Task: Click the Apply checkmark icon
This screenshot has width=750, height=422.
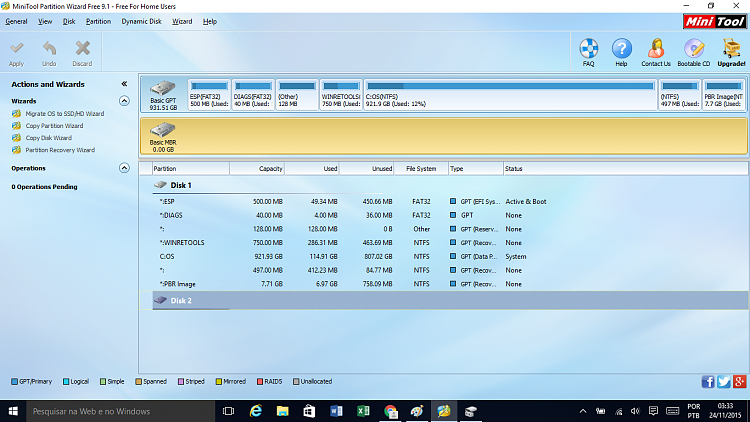Action: pyautogui.click(x=17, y=48)
